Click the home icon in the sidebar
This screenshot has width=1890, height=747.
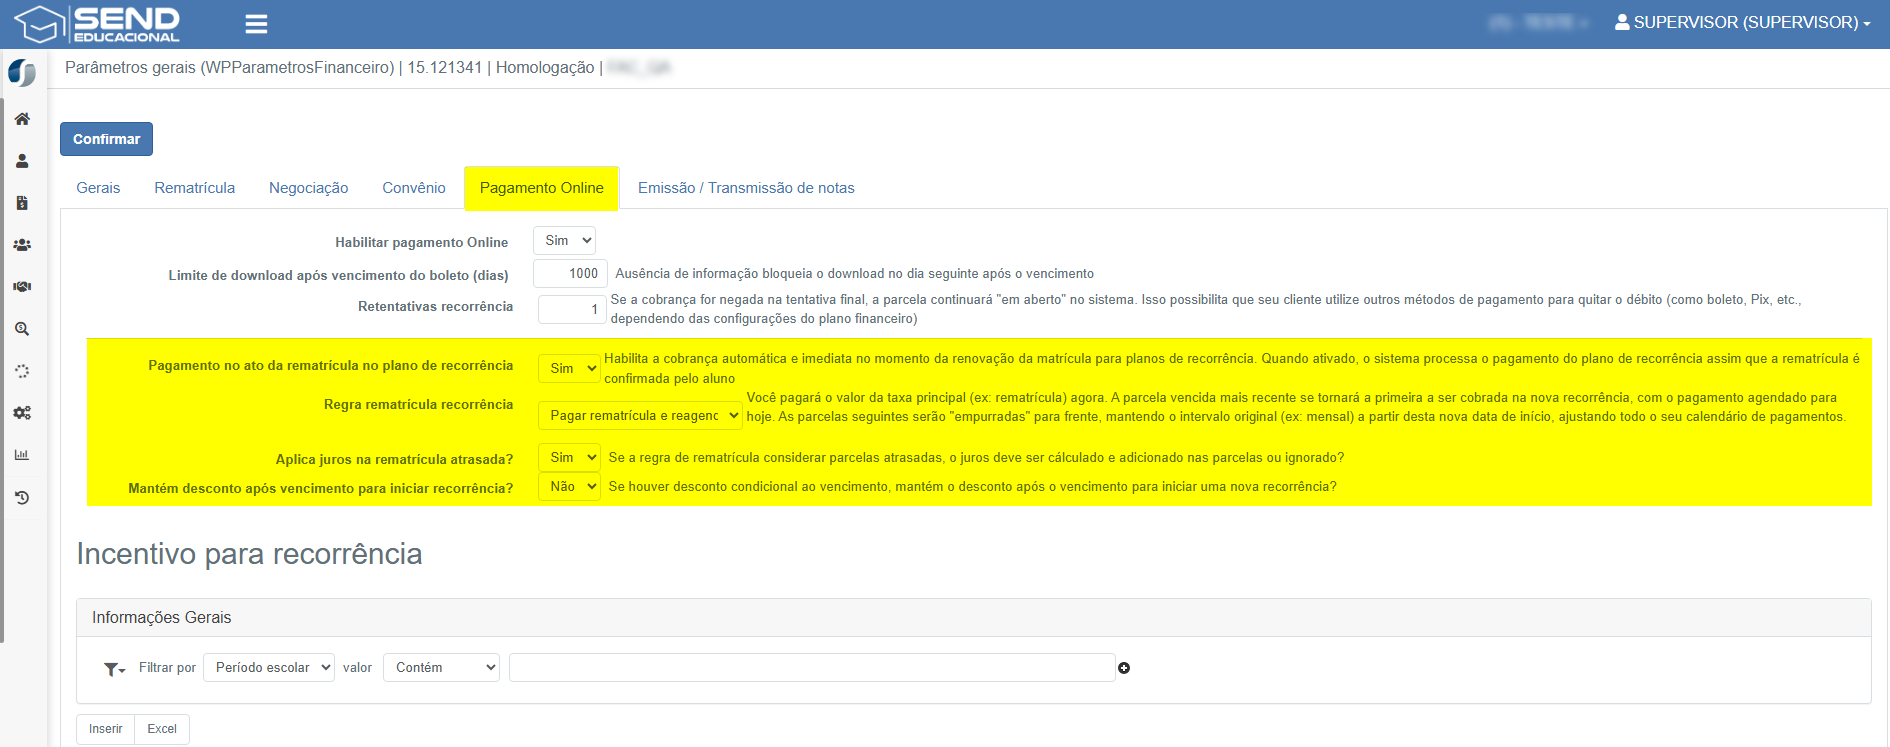(x=22, y=119)
